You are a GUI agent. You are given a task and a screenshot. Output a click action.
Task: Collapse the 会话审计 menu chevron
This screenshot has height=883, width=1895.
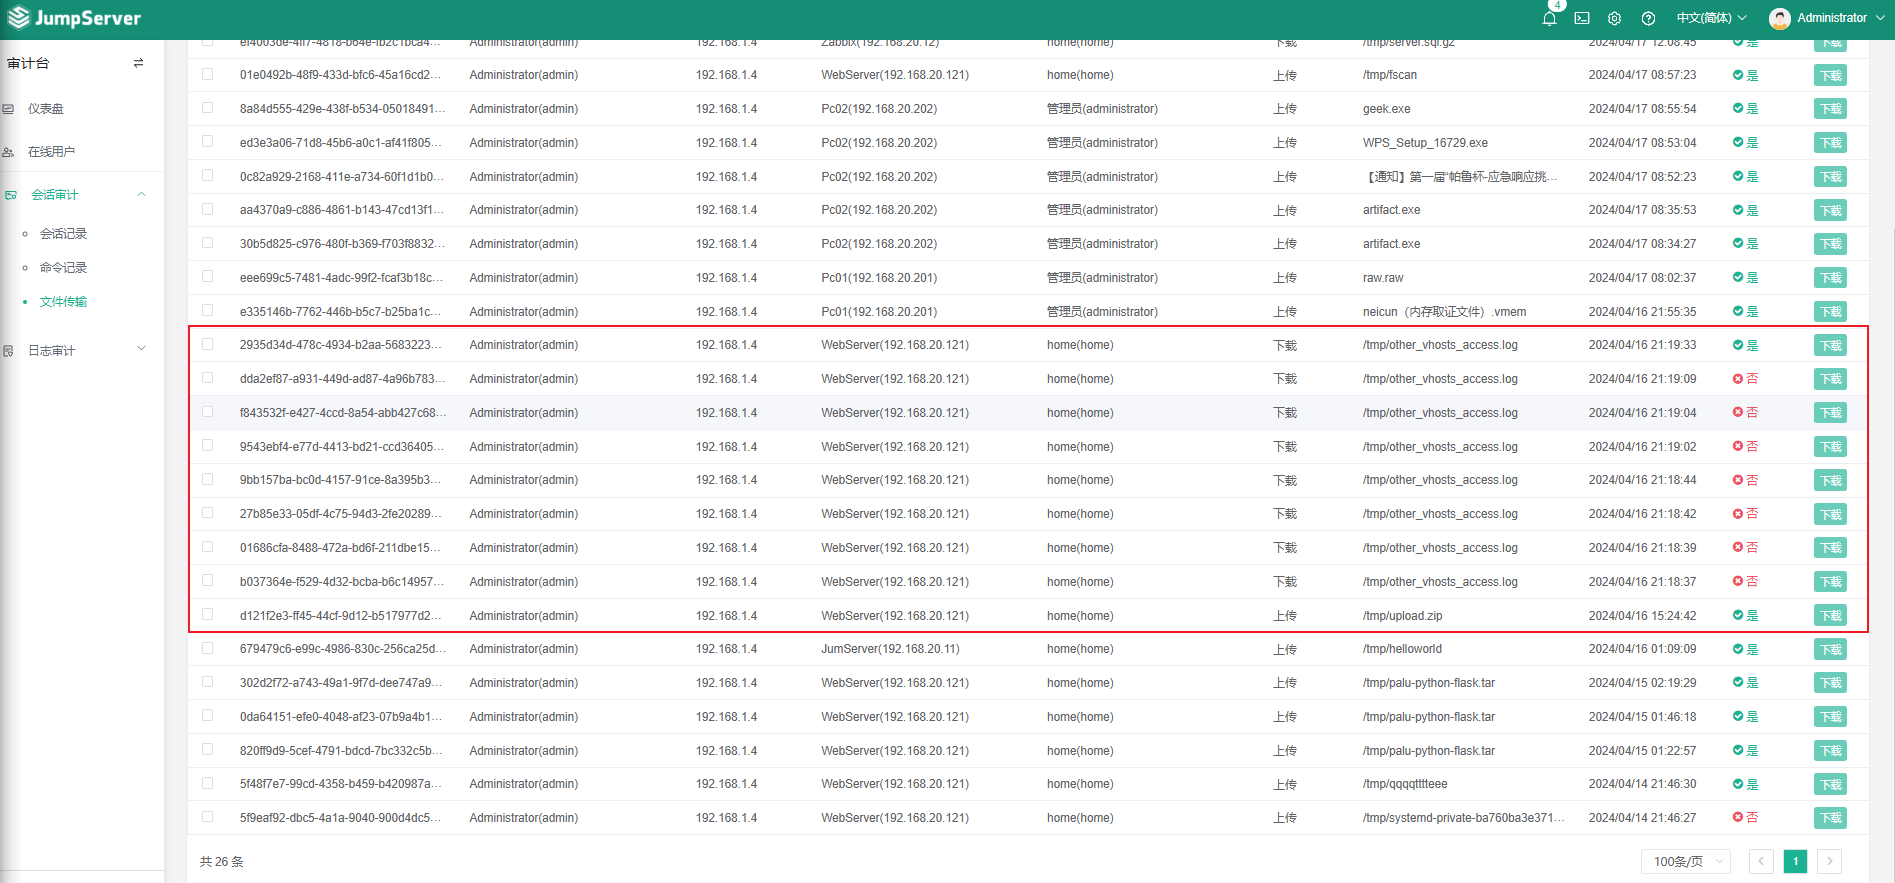pyautogui.click(x=141, y=195)
